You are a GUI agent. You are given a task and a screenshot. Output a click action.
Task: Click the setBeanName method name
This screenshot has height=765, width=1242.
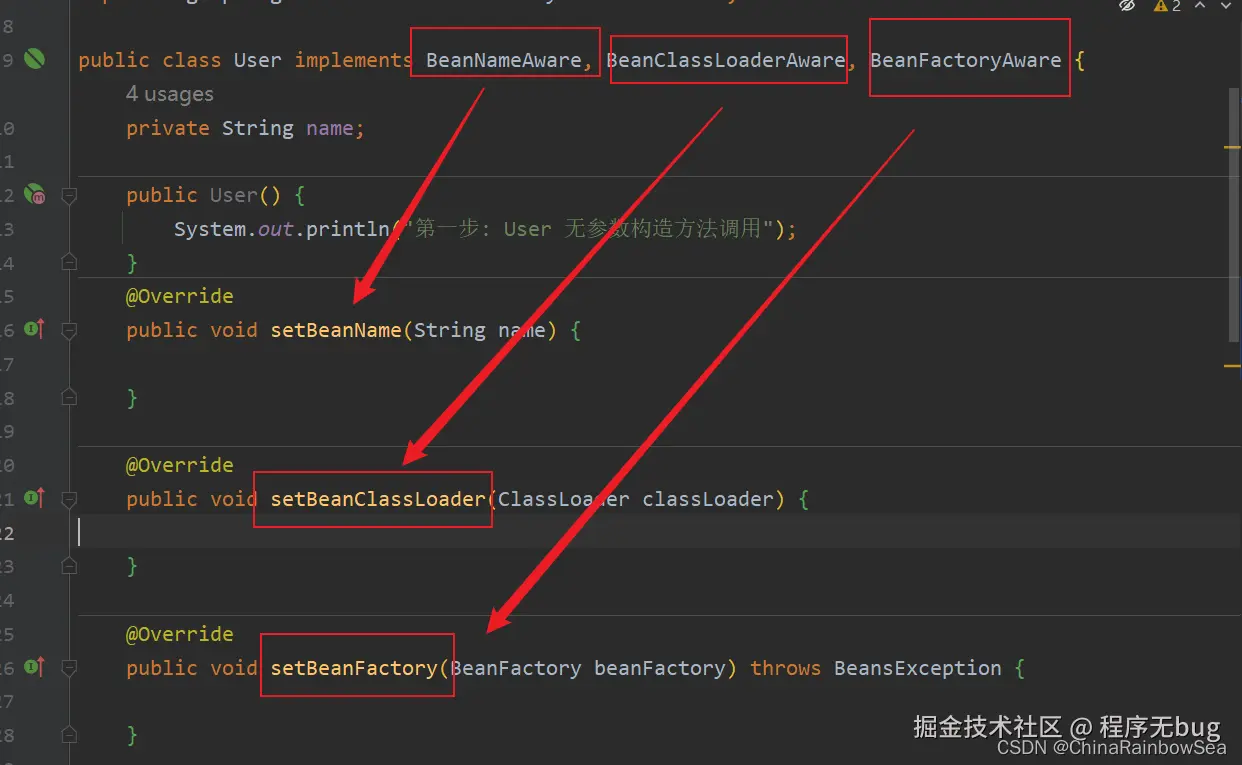pos(336,330)
